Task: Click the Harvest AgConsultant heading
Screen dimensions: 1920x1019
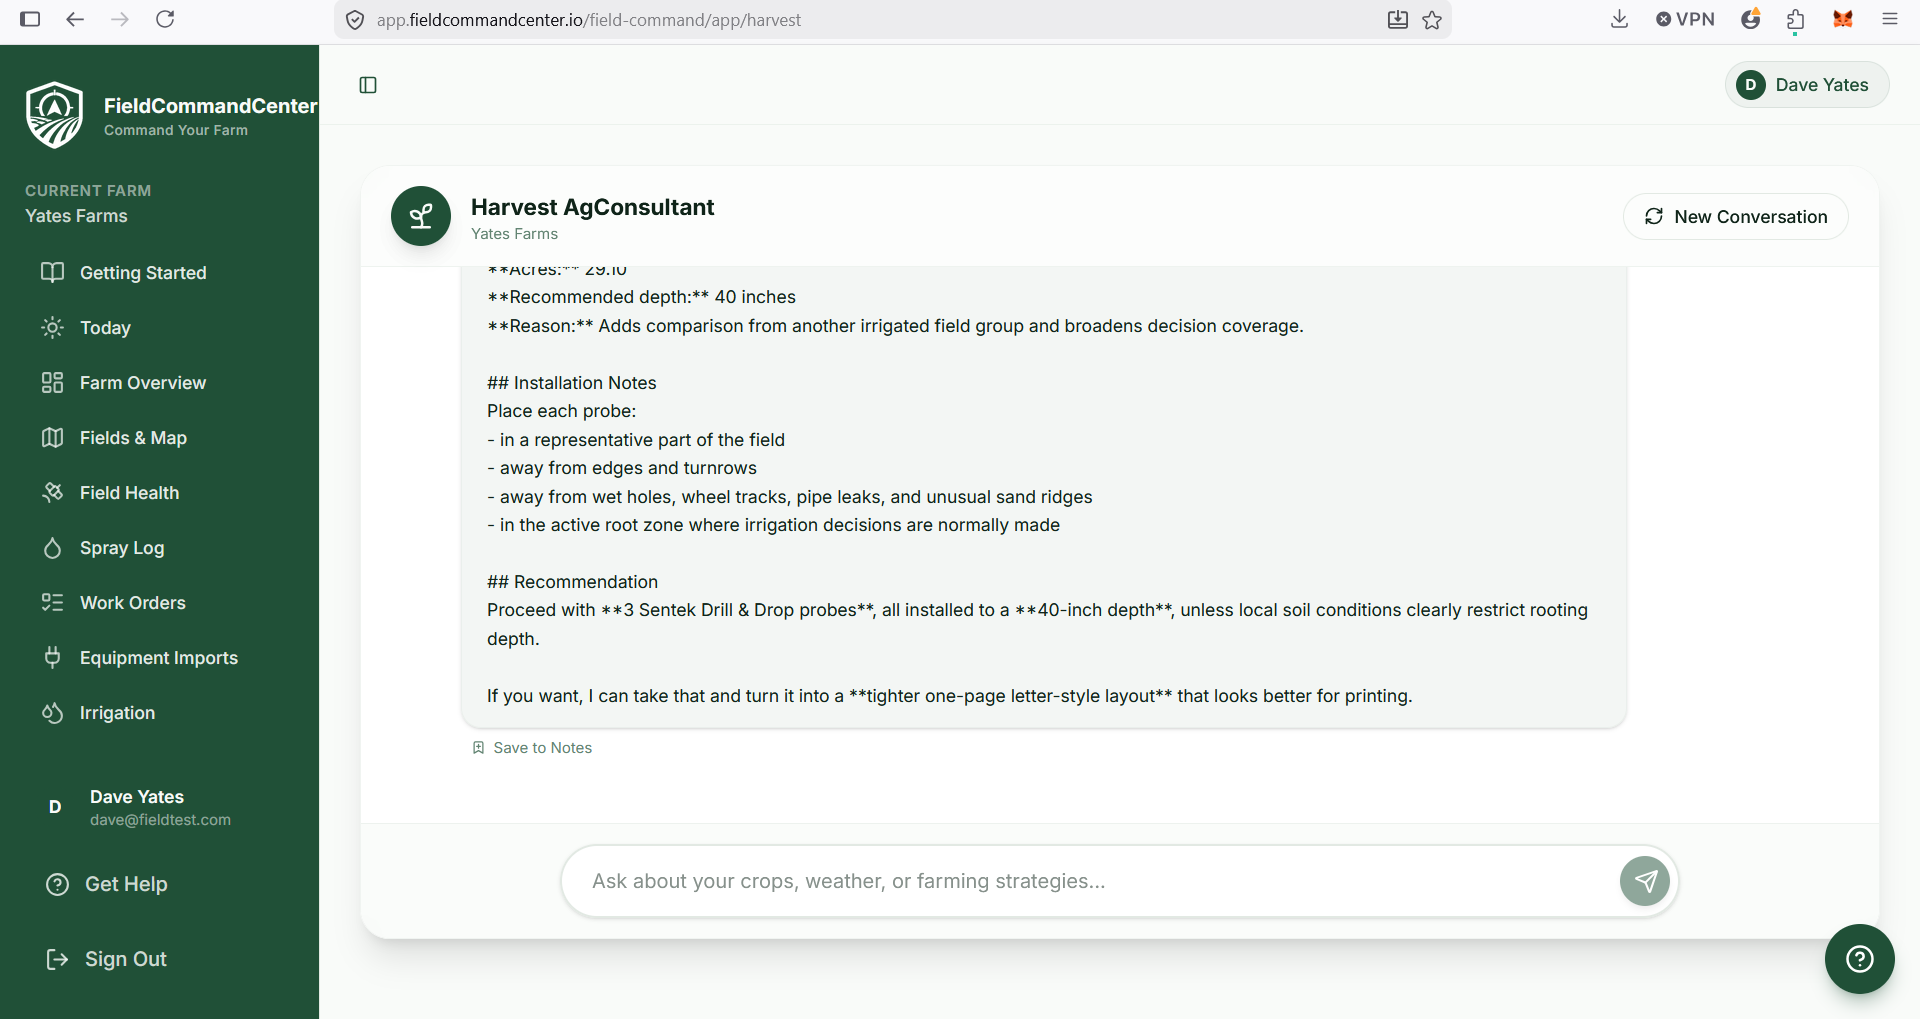Action: [592, 207]
